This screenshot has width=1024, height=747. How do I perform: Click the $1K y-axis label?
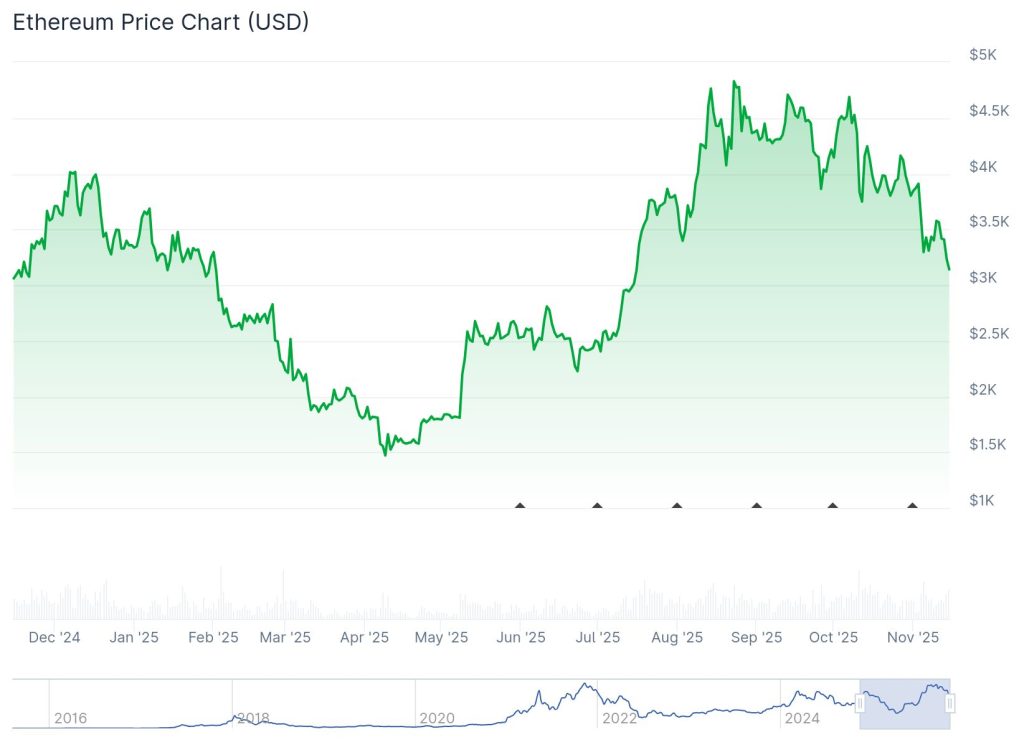point(983,500)
